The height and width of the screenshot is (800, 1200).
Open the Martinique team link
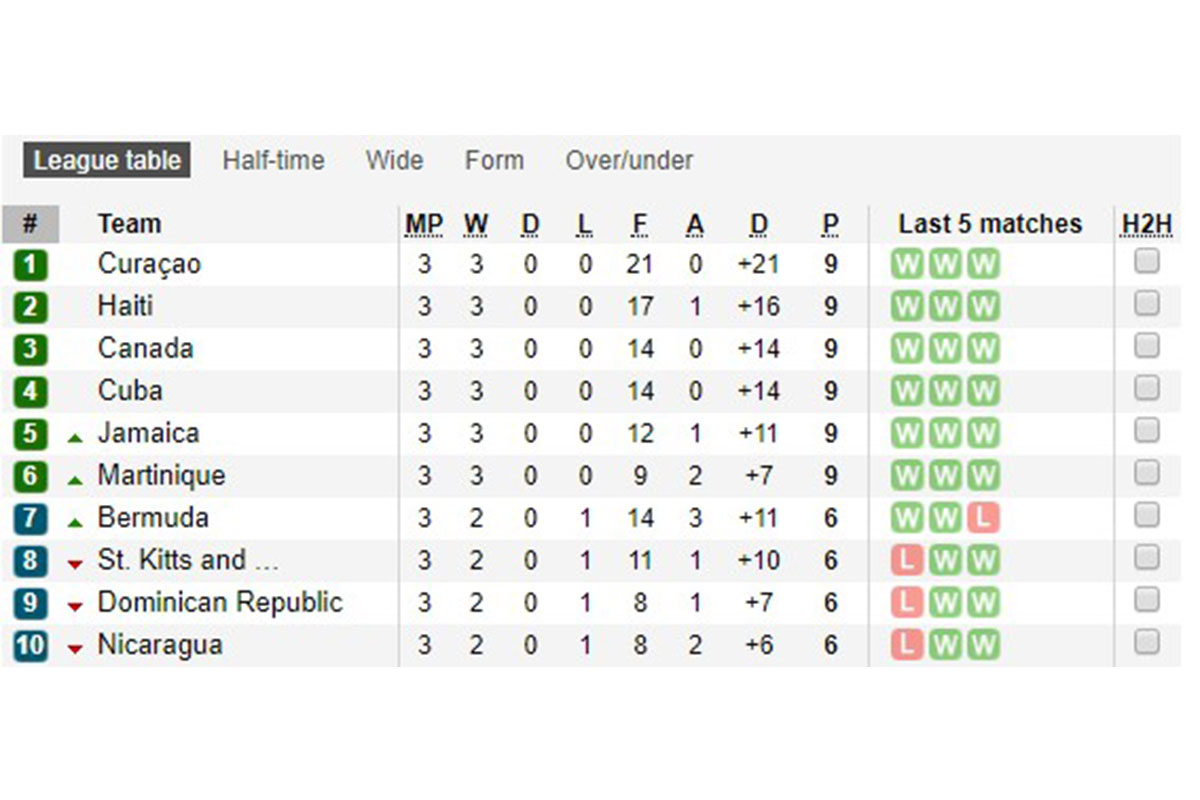point(161,475)
